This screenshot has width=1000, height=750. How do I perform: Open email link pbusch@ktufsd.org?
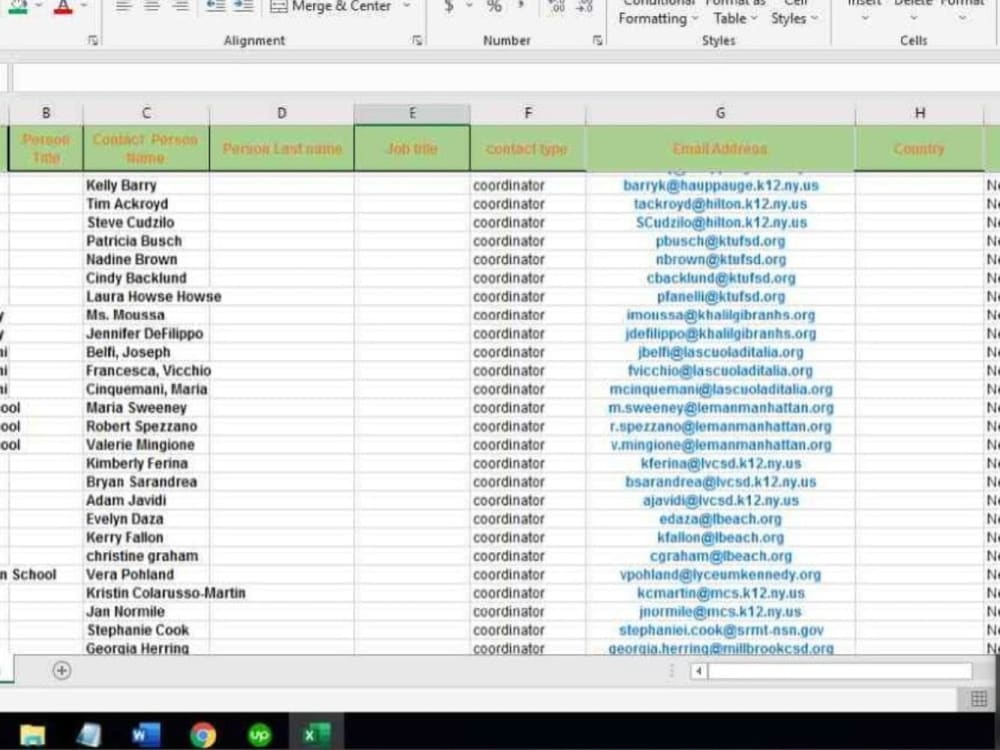[721, 241]
